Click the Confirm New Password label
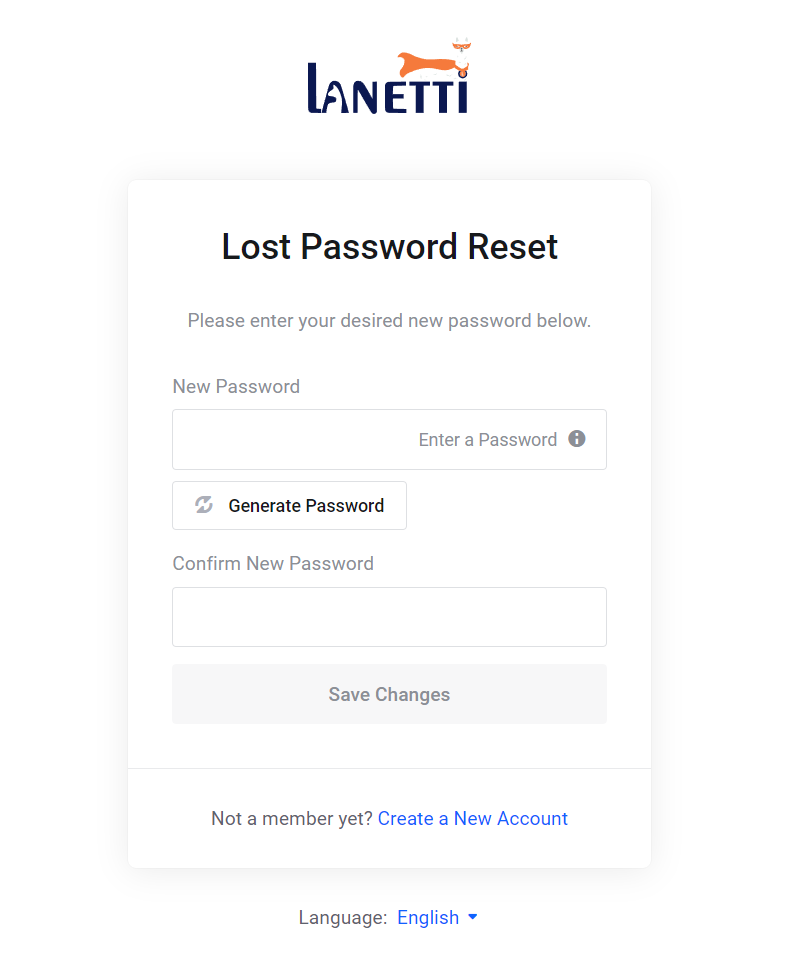 tap(273, 564)
